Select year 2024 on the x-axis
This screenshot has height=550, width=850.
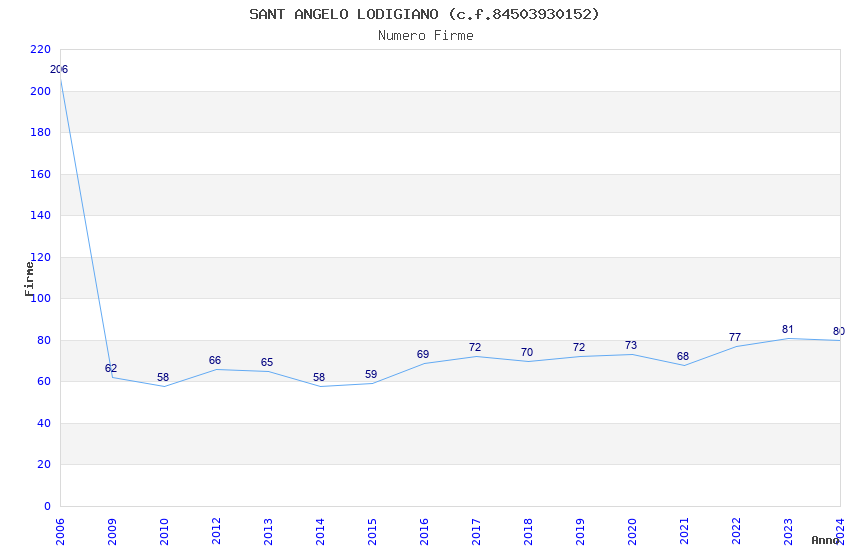[x=841, y=531]
